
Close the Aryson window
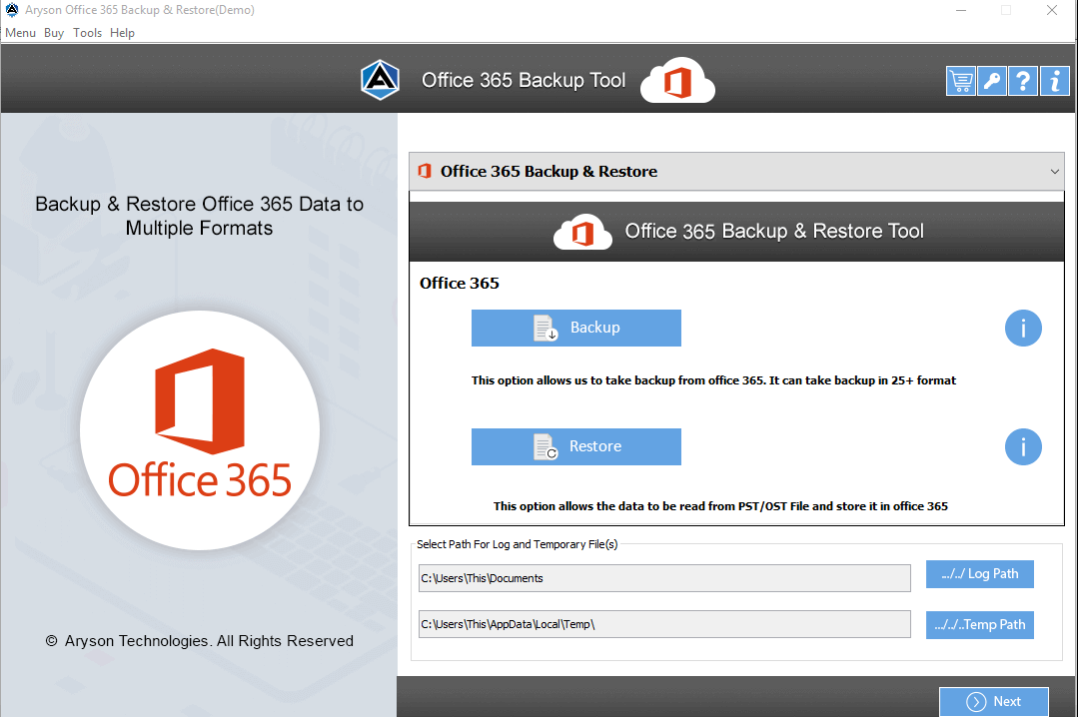1052,10
